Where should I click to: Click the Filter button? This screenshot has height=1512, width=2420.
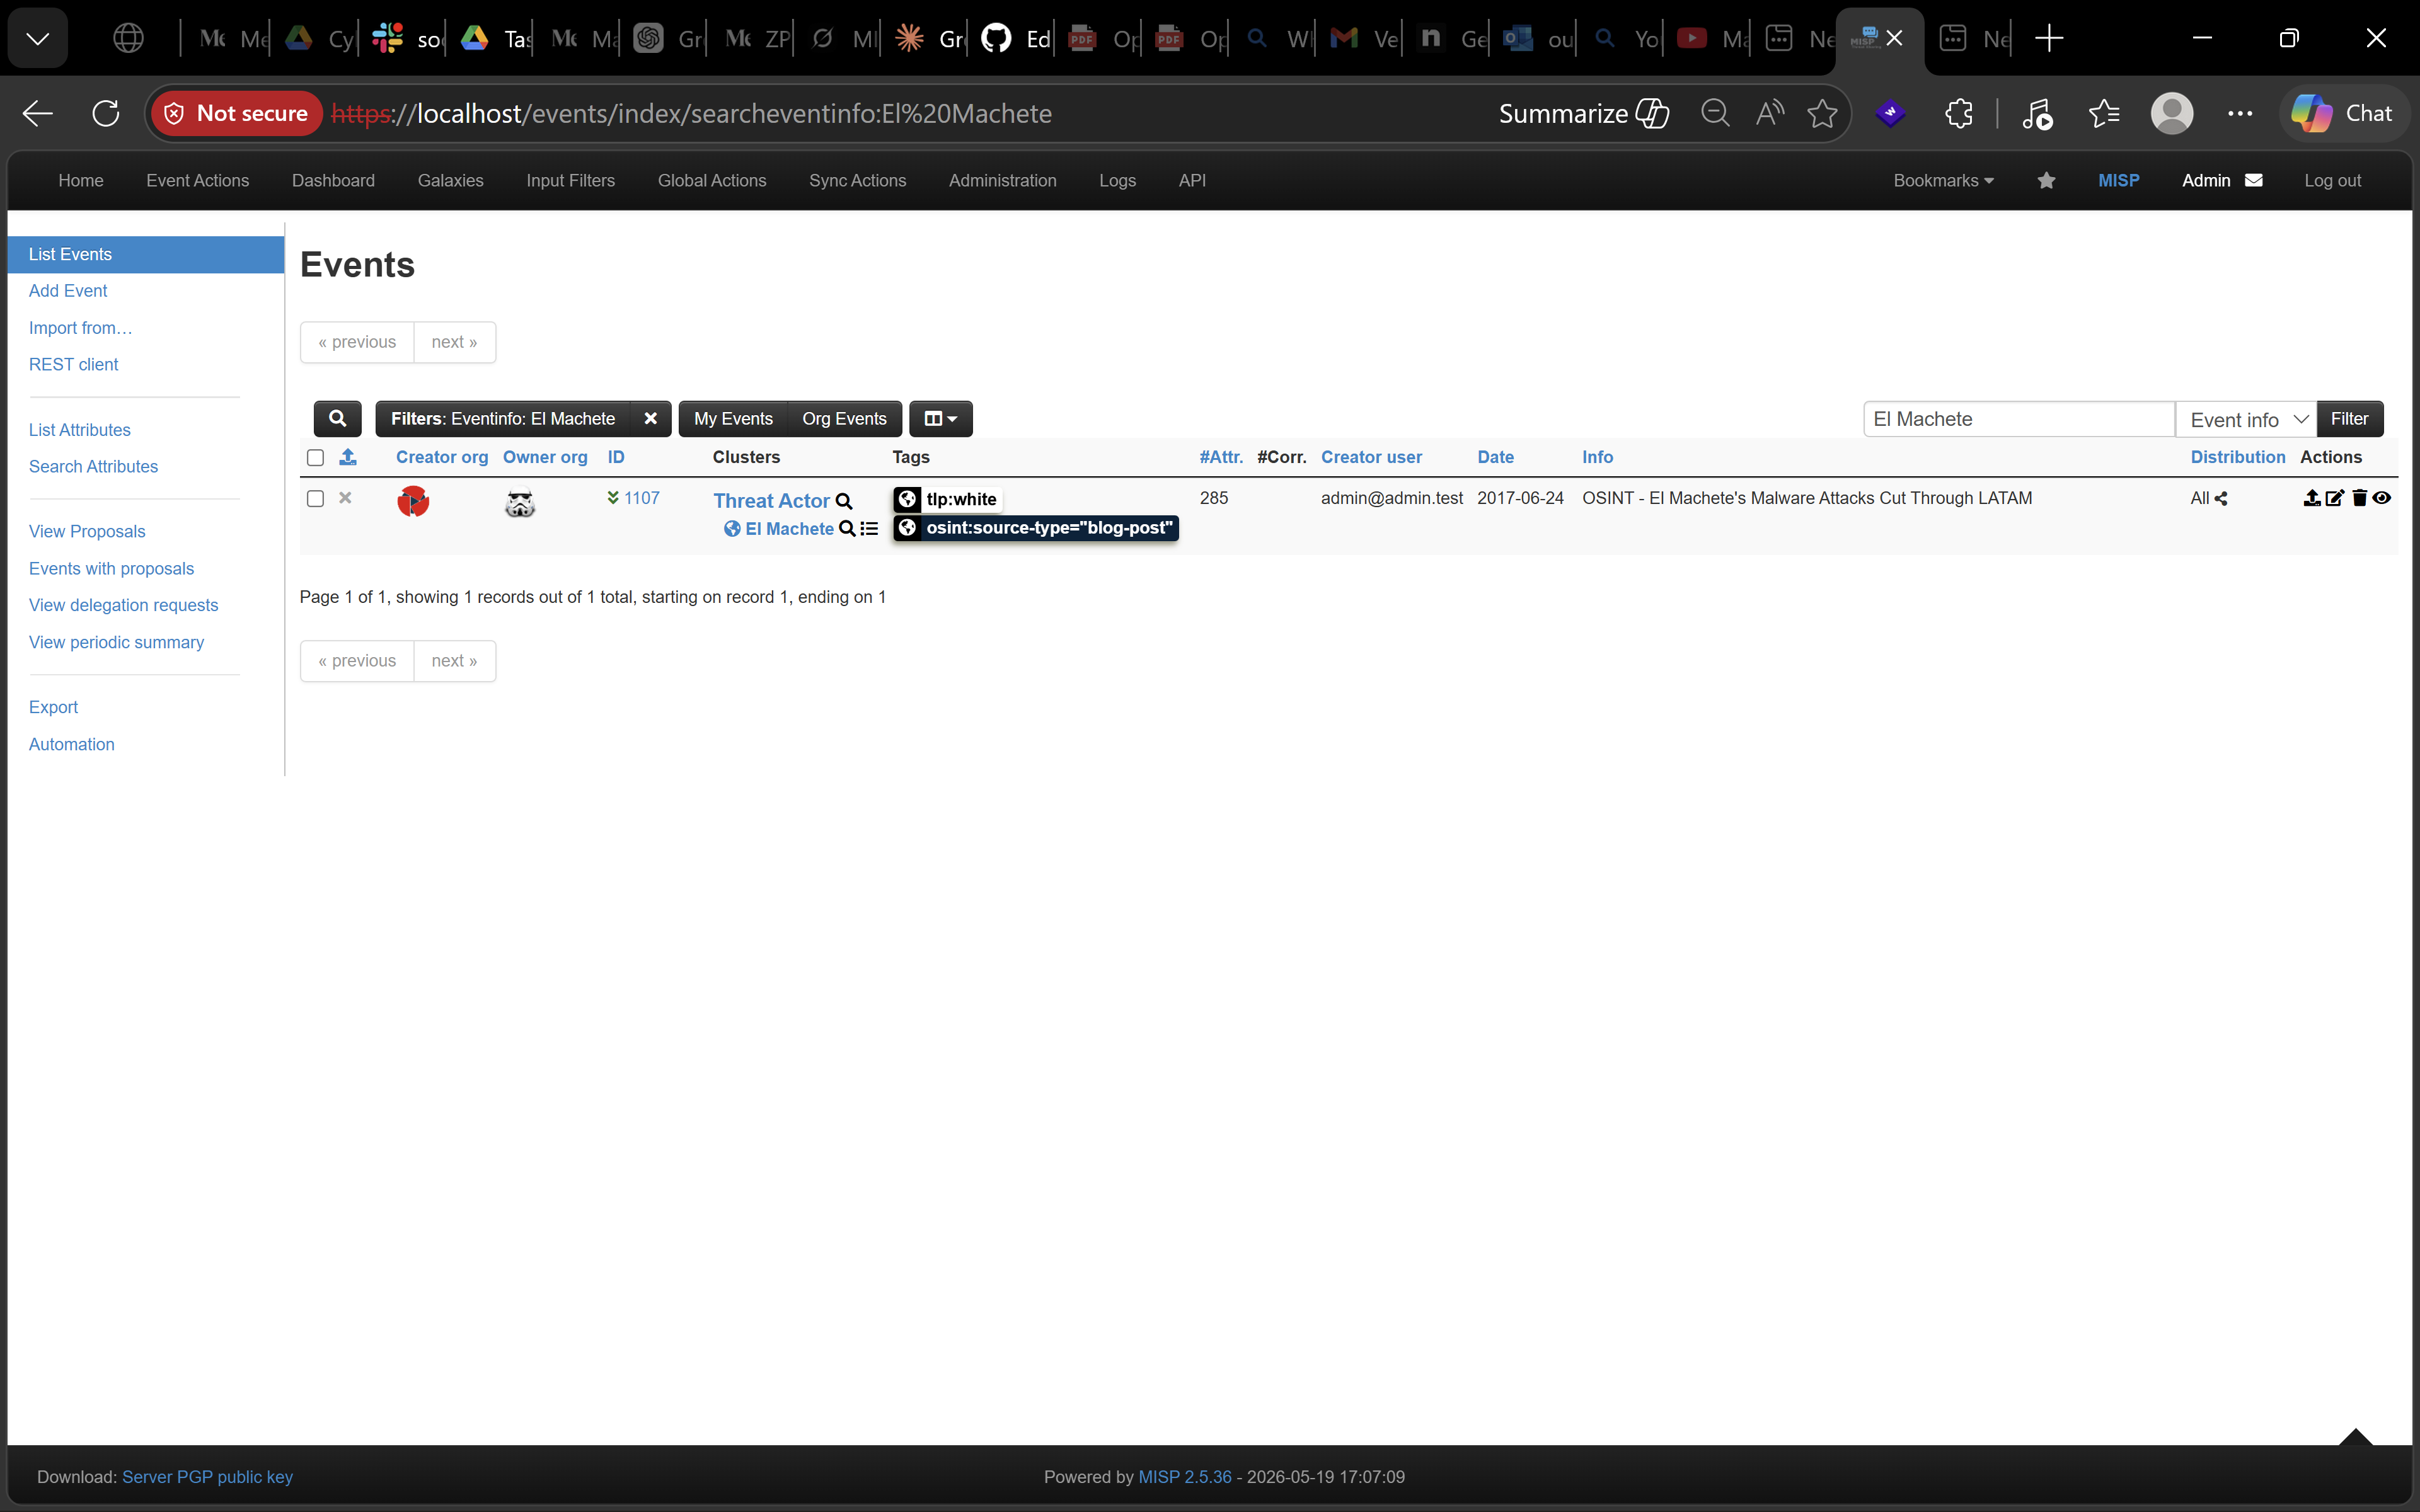coord(2349,419)
